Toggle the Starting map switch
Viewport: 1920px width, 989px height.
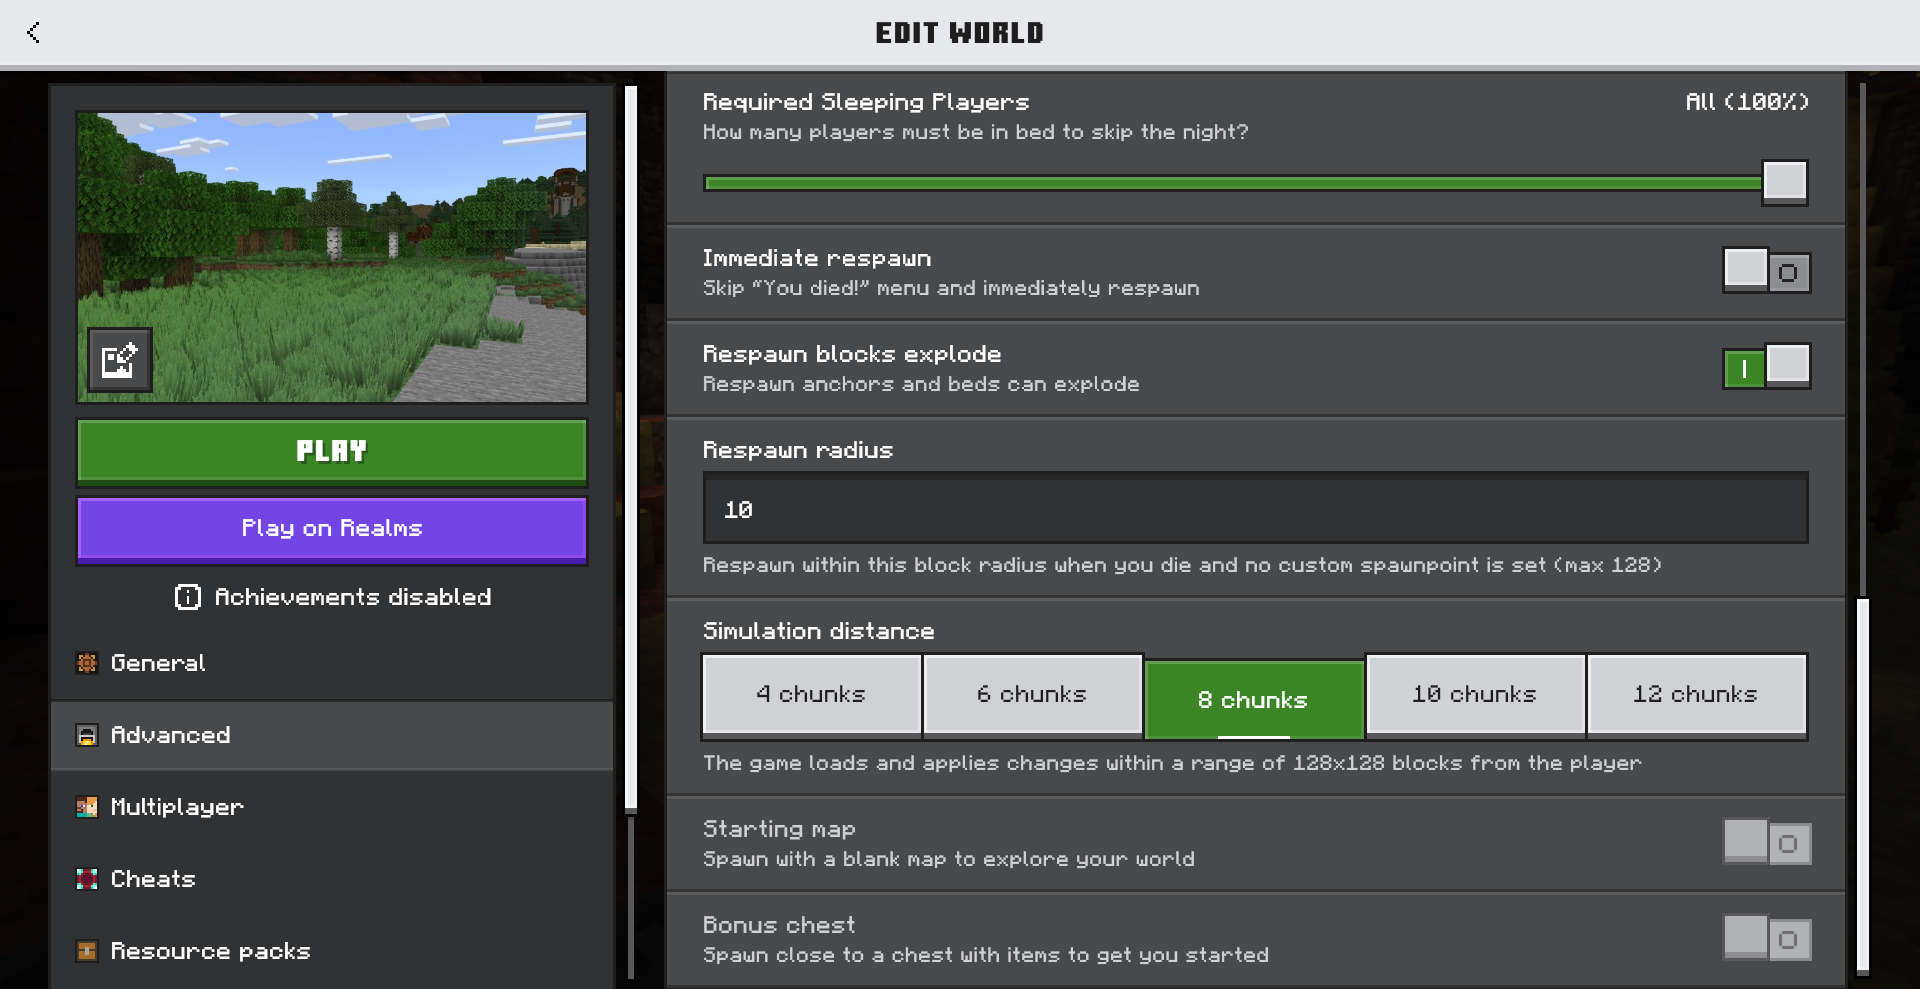click(x=1766, y=843)
